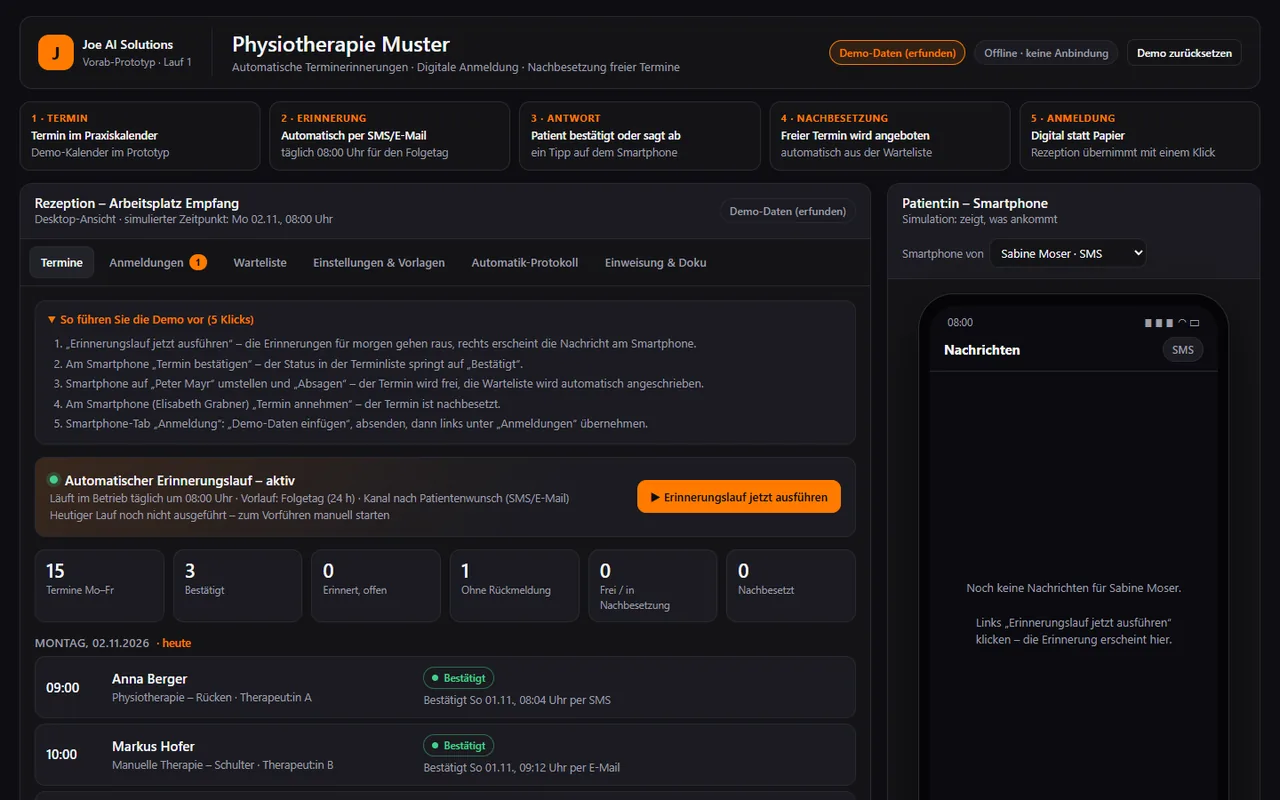The width and height of the screenshot is (1280, 800).
Task: Open the Anmeldungen tab
Action: 158,262
